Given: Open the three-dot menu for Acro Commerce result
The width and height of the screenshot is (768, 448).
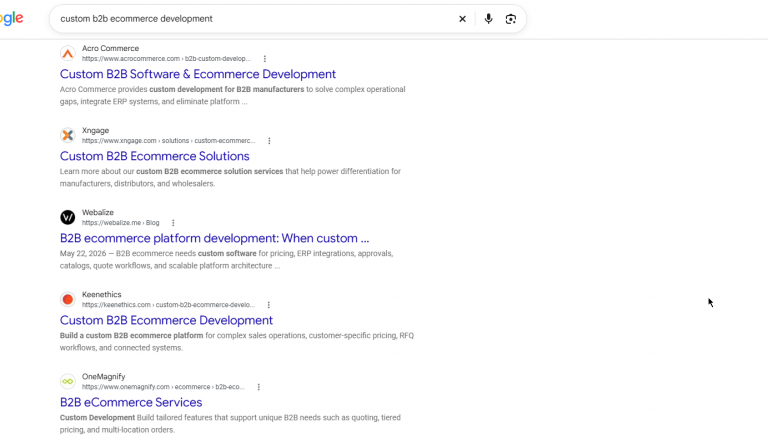Looking at the screenshot, I should click(264, 59).
